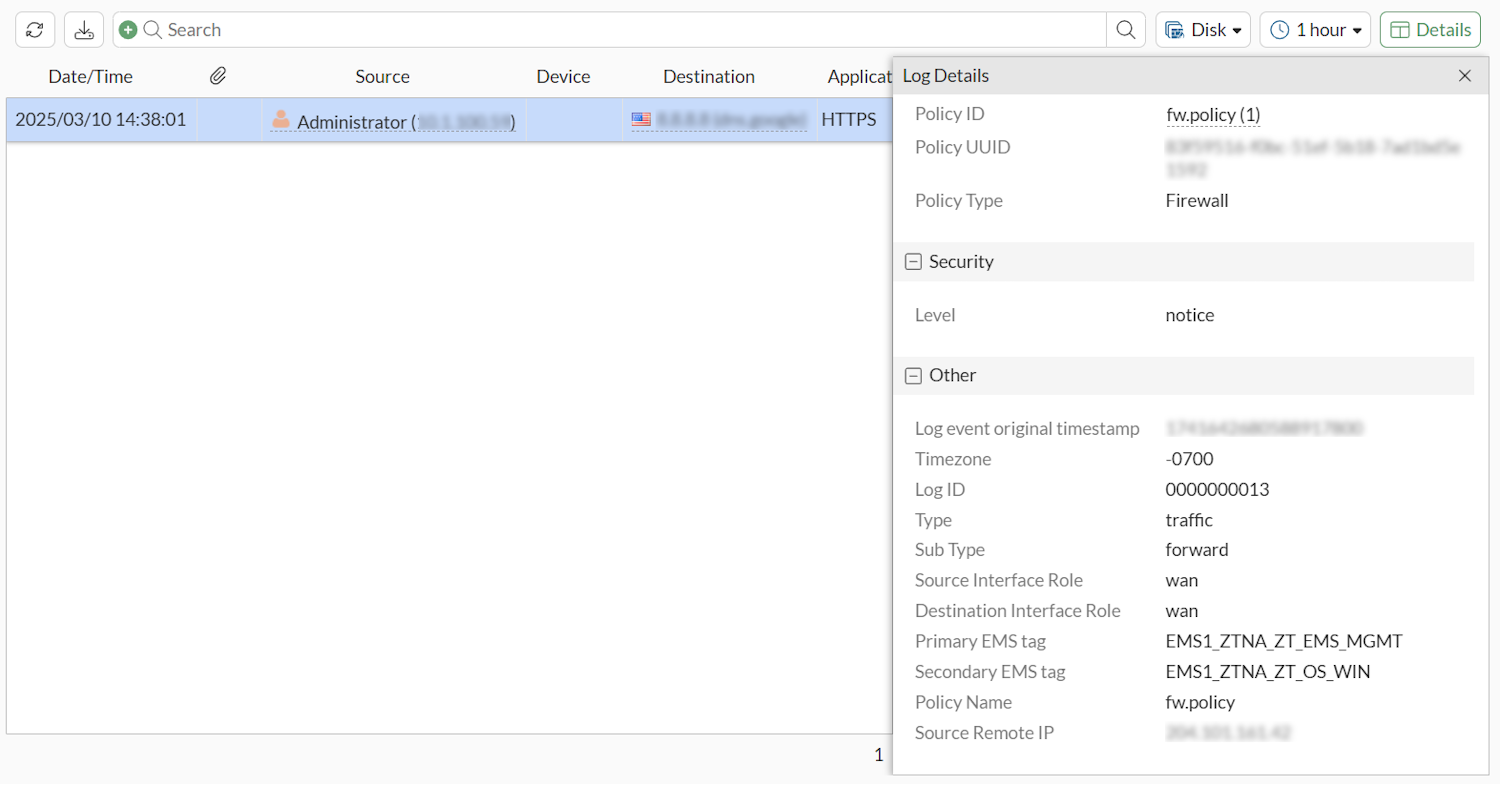Toggle the Details panel button
Viewport: 1500px width, 785px height.
(x=1429, y=29)
